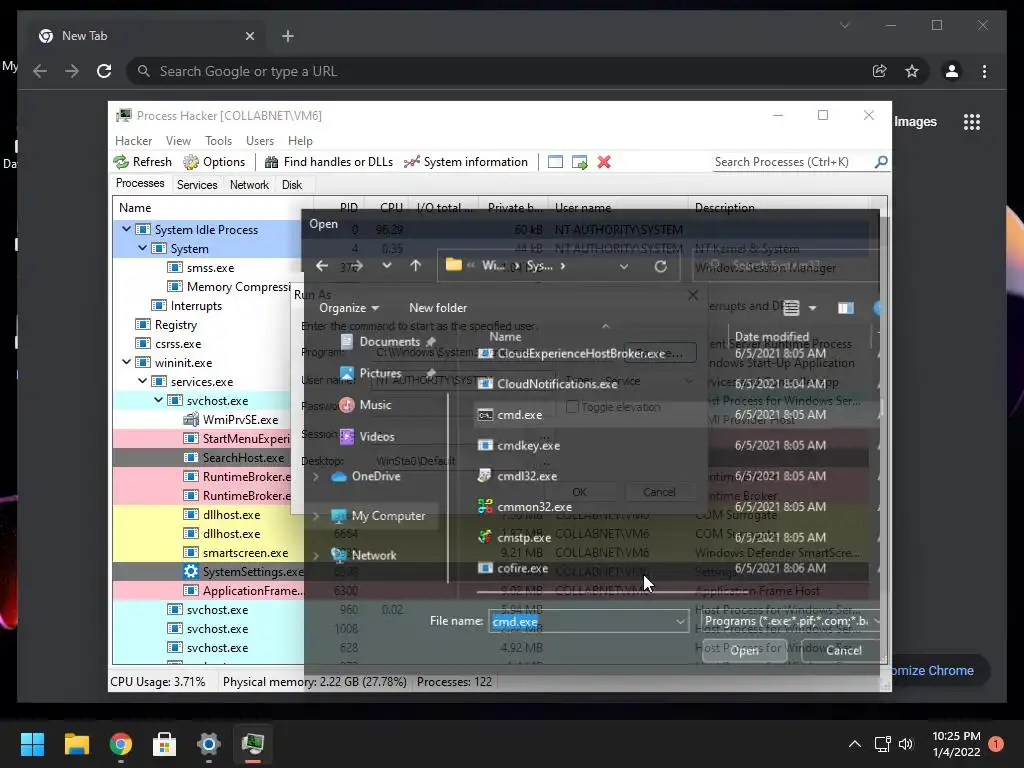
Task: Click the red X terminate icon
Action: (x=604, y=162)
